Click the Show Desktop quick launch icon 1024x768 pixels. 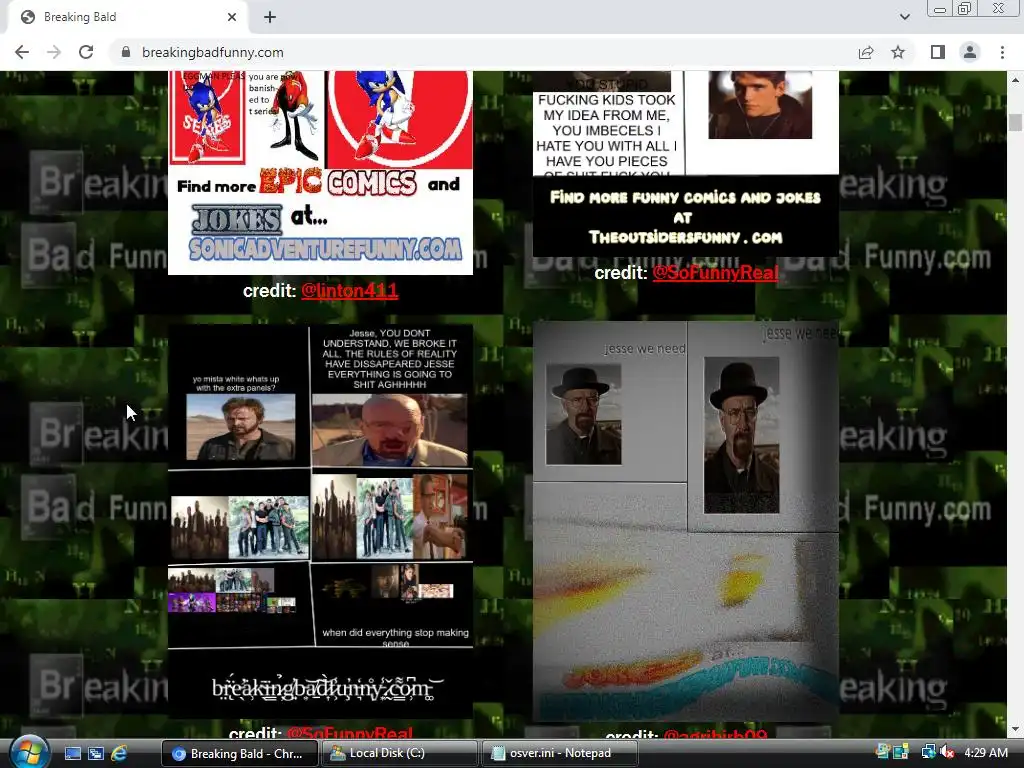pyautogui.click(x=73, y=754)
